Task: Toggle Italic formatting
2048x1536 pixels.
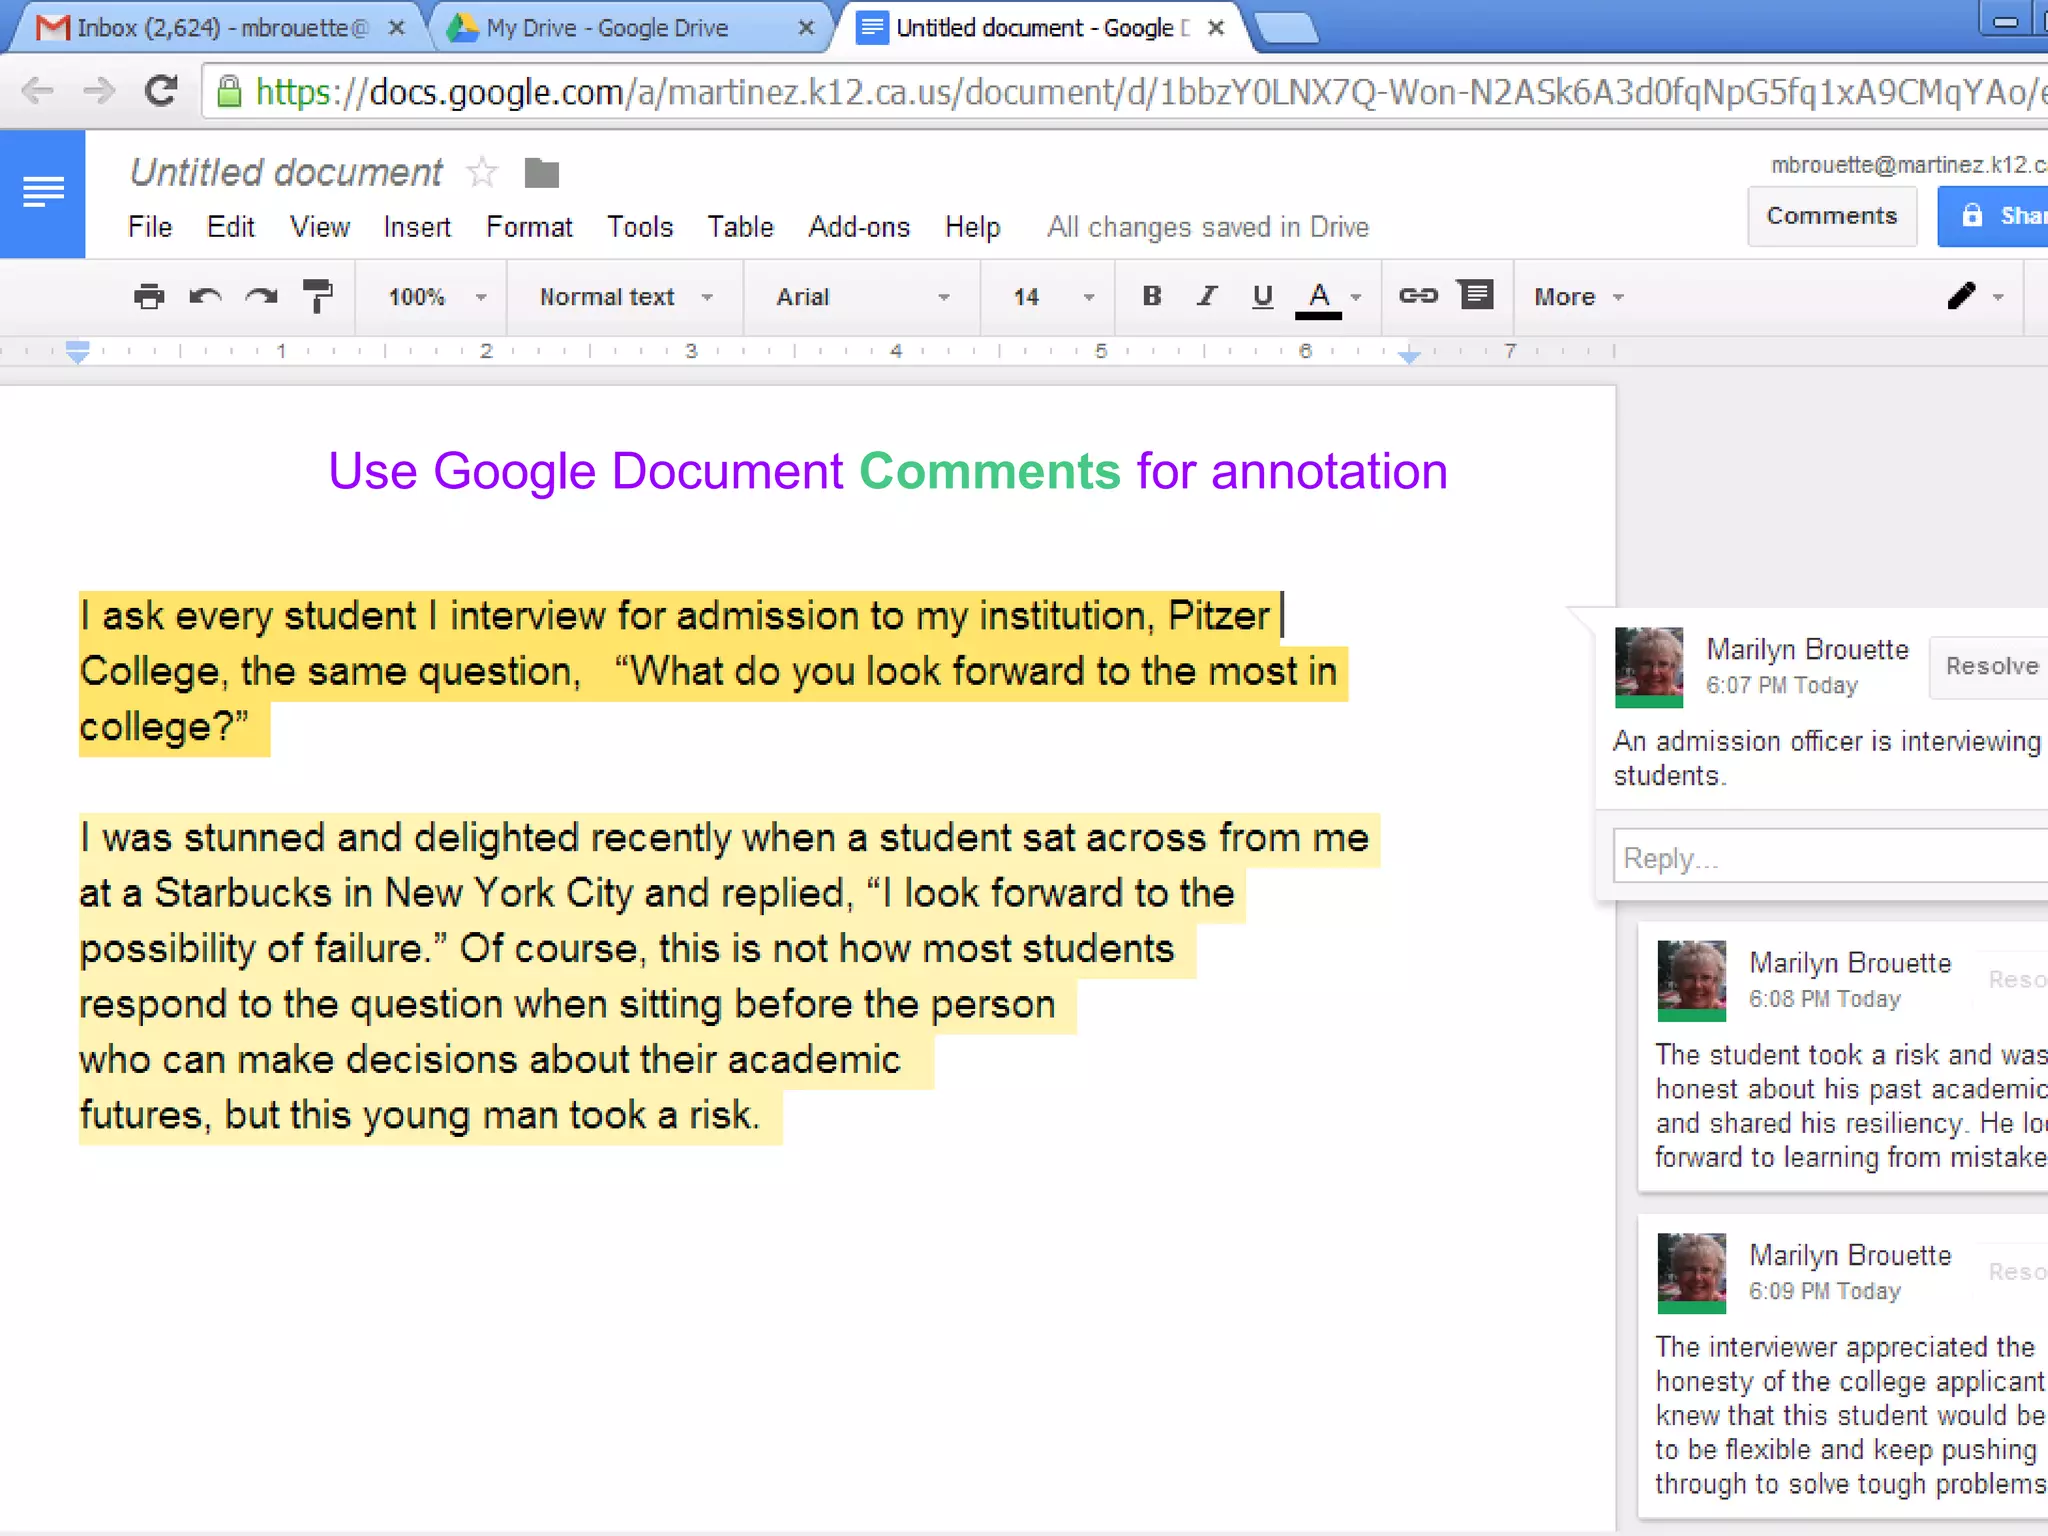Action: (1207, 296)
